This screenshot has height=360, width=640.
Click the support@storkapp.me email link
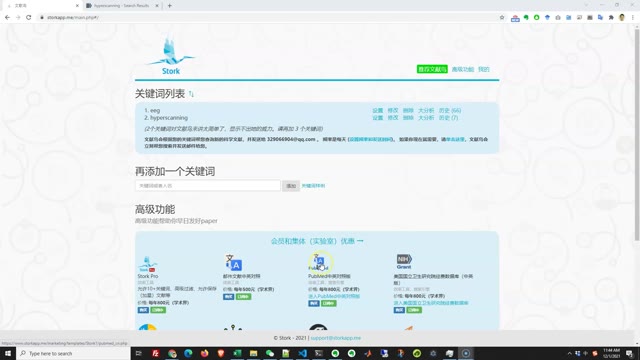336,338
